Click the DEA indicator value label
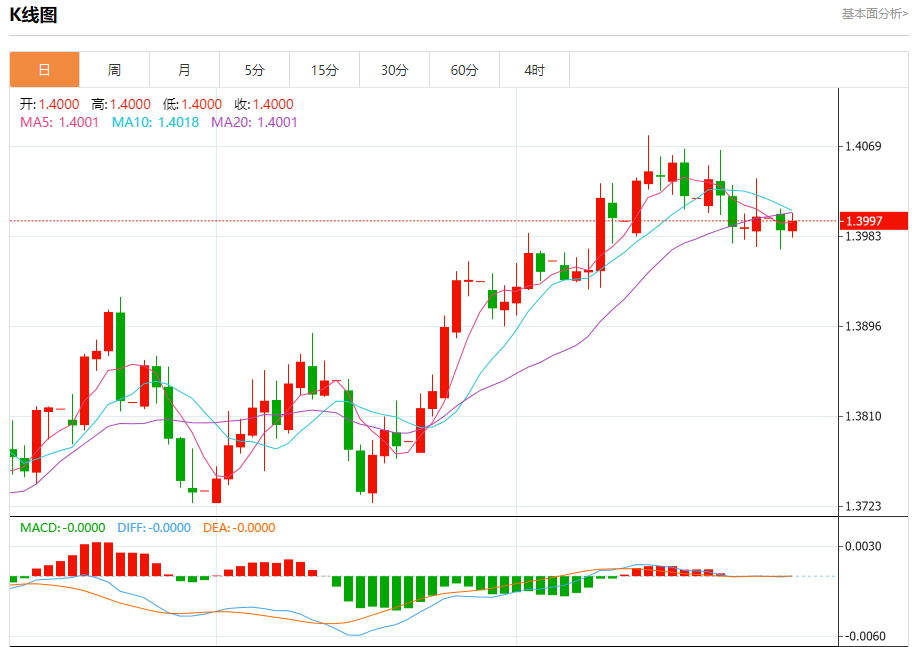 [x=238, y=527]
